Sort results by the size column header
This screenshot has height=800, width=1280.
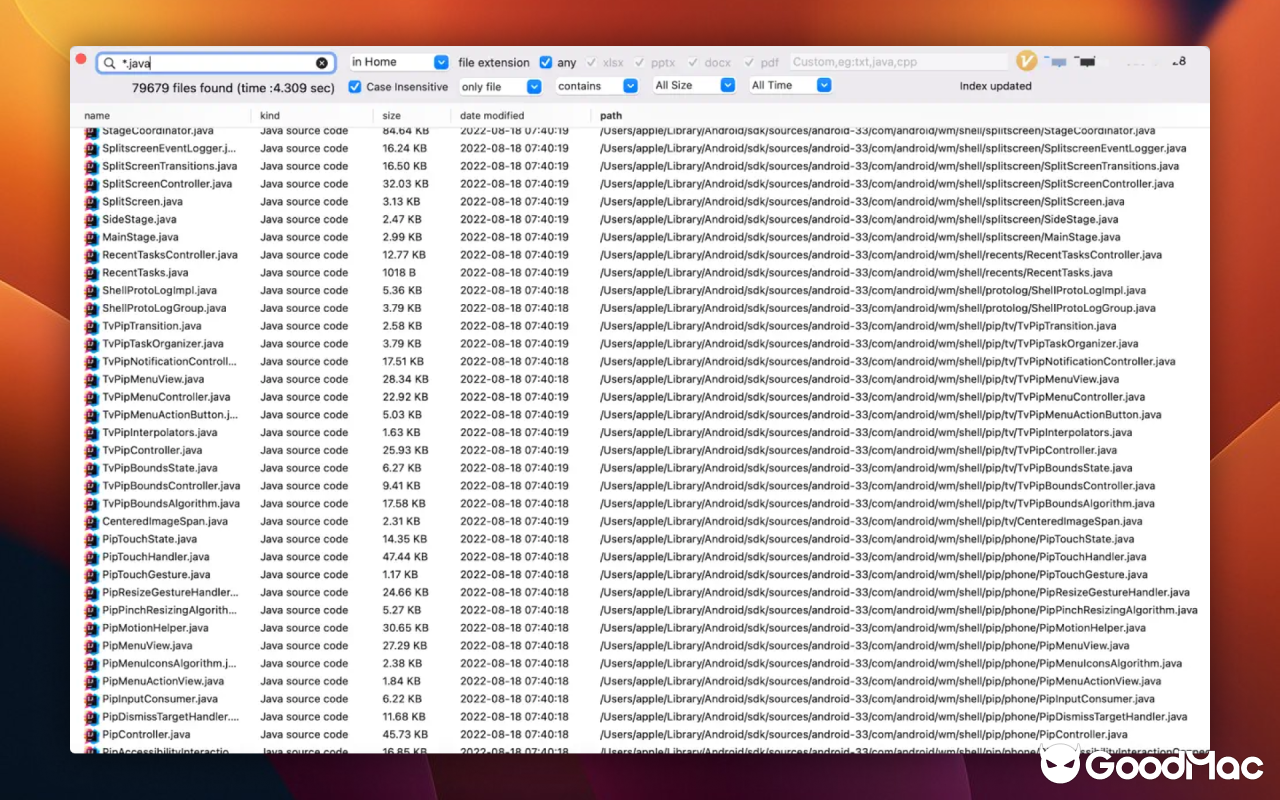coord(388,115)
